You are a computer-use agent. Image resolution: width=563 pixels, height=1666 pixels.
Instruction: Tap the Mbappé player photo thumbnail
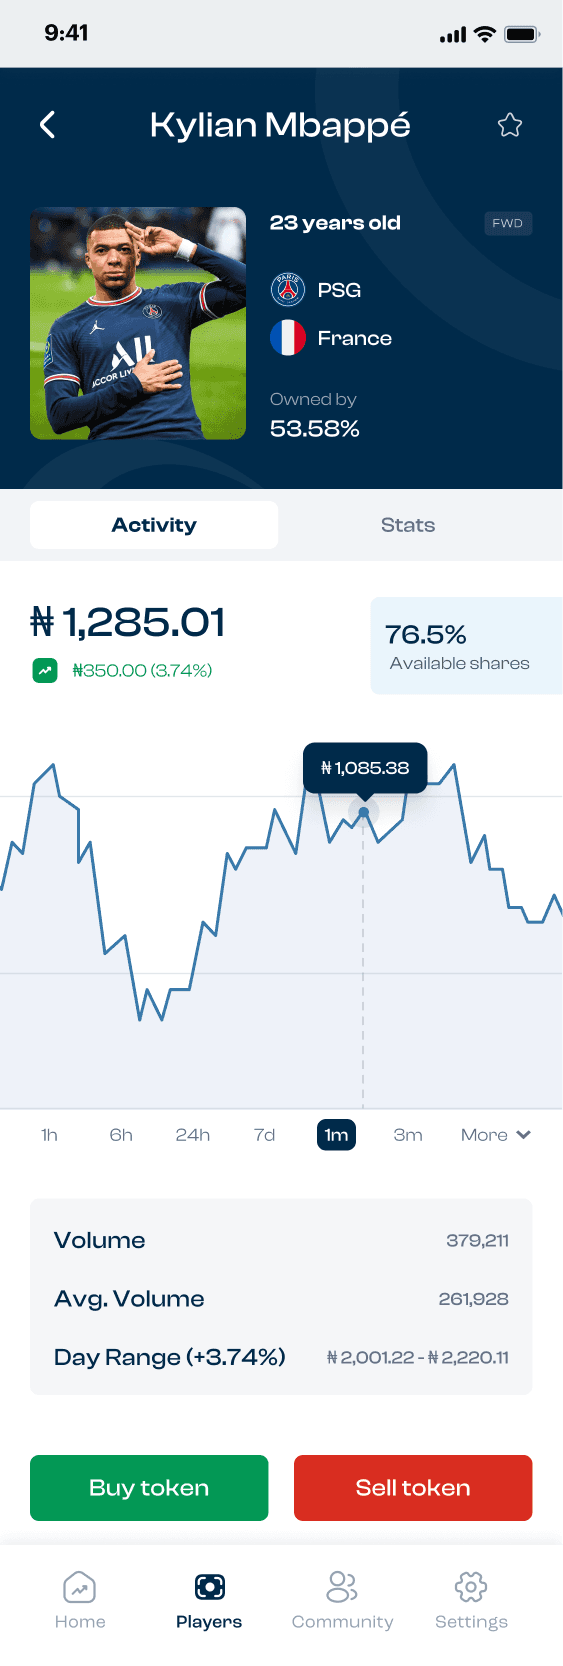(x=138, y=323)
